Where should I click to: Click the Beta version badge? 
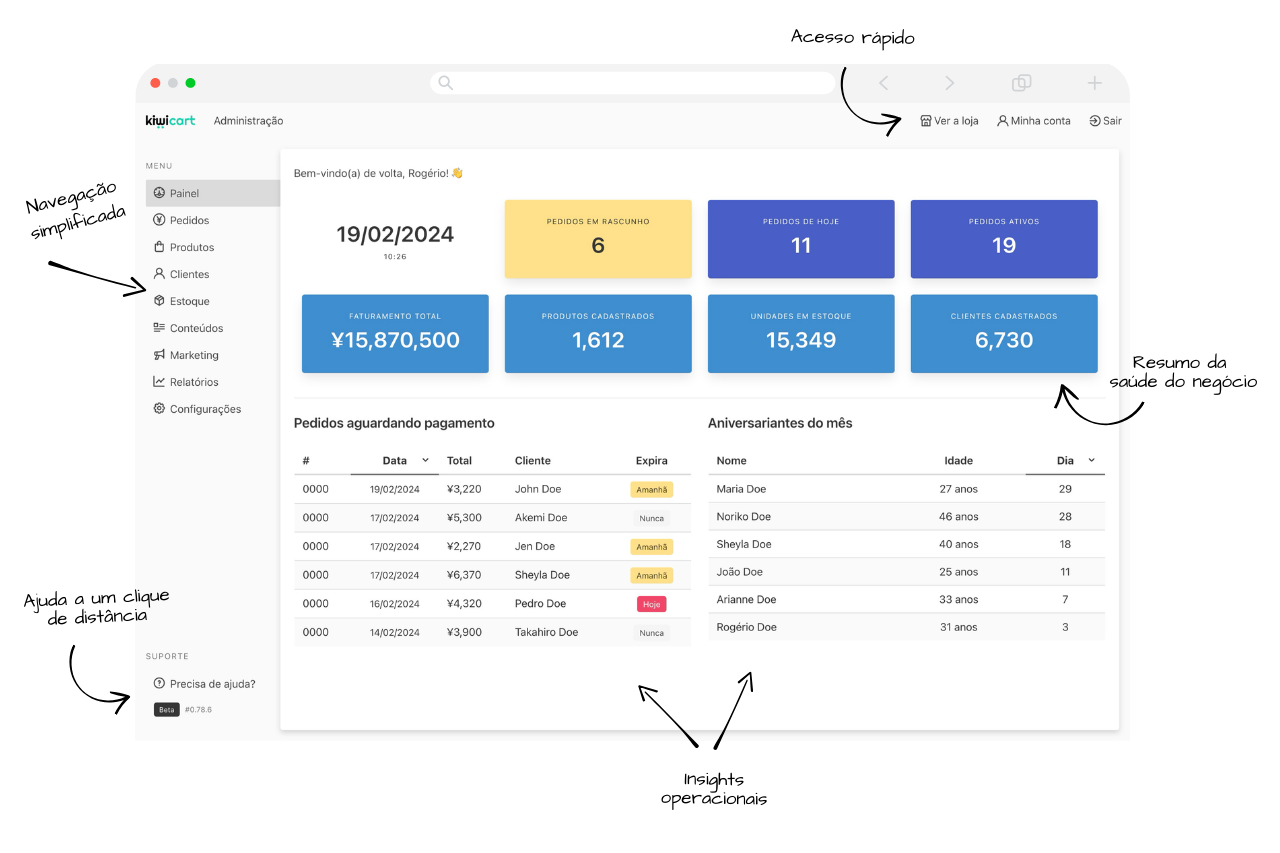[166, 709]
